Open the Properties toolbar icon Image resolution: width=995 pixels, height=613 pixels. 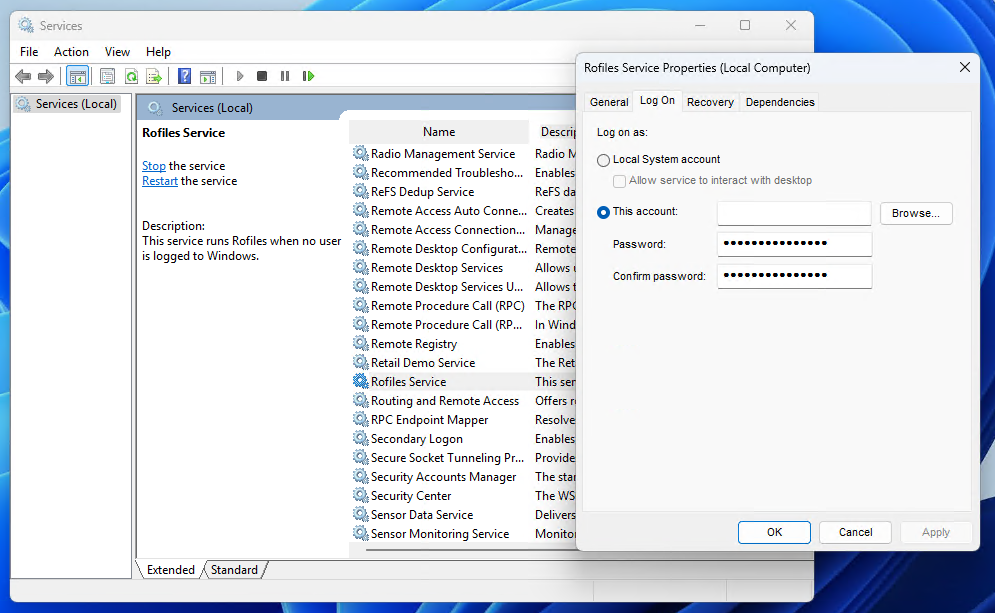107,77
